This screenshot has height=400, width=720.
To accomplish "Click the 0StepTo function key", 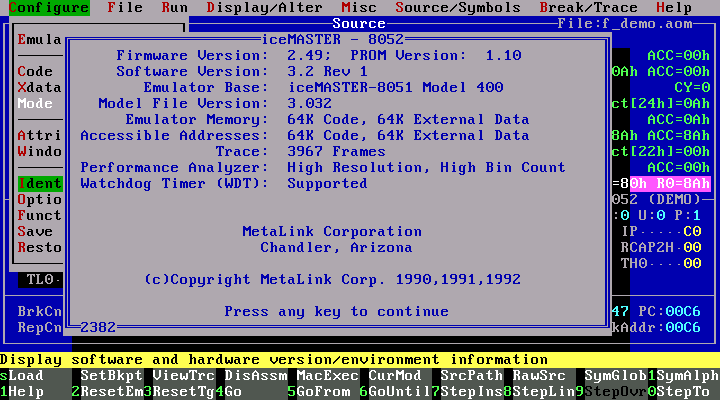I will (679, 392).
